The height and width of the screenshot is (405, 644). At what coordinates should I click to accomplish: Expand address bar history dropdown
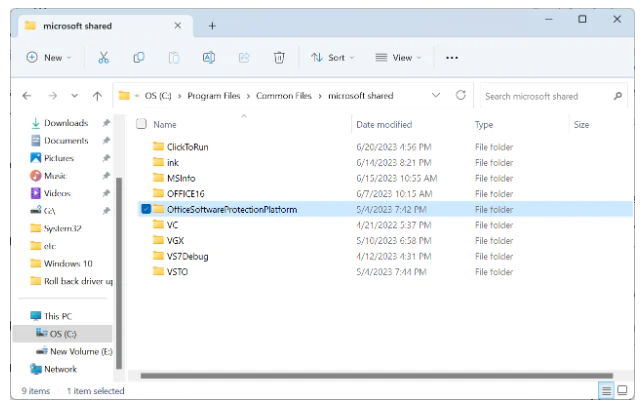436,95
